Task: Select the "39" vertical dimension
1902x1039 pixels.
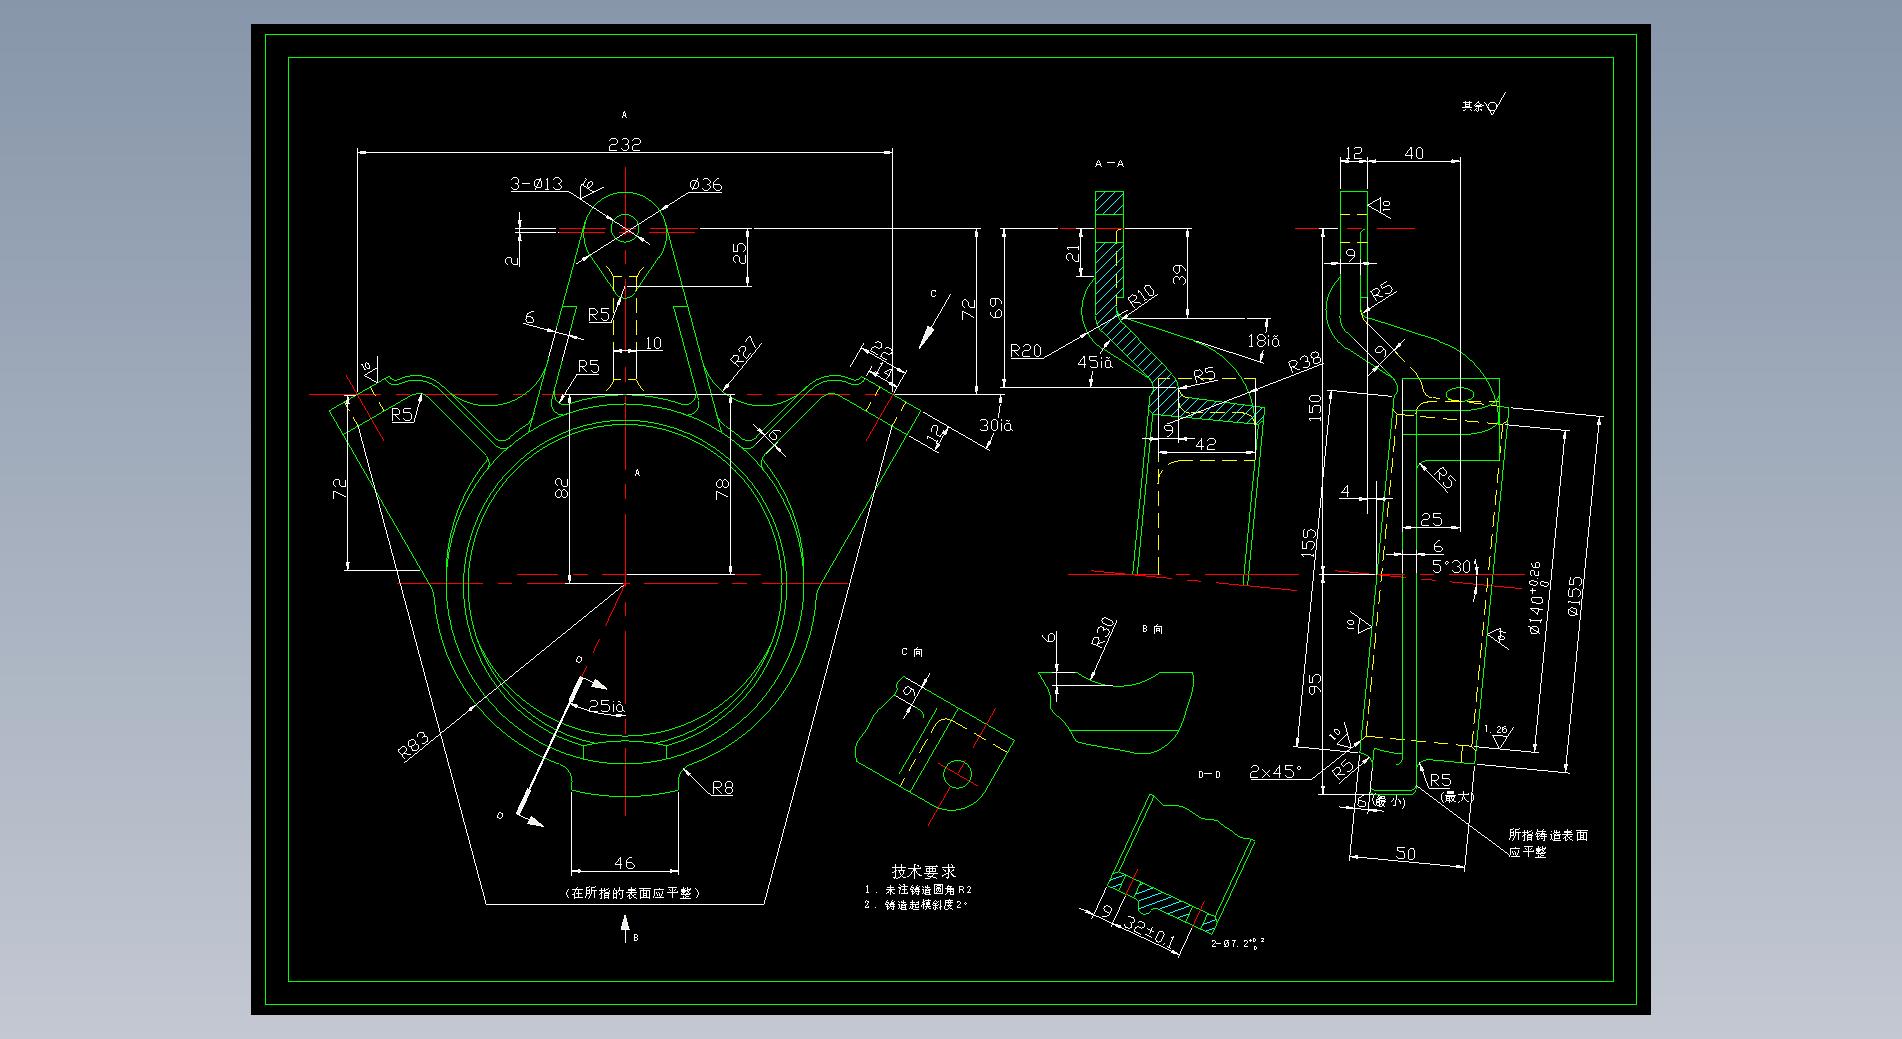Action: click(1178, 275)
